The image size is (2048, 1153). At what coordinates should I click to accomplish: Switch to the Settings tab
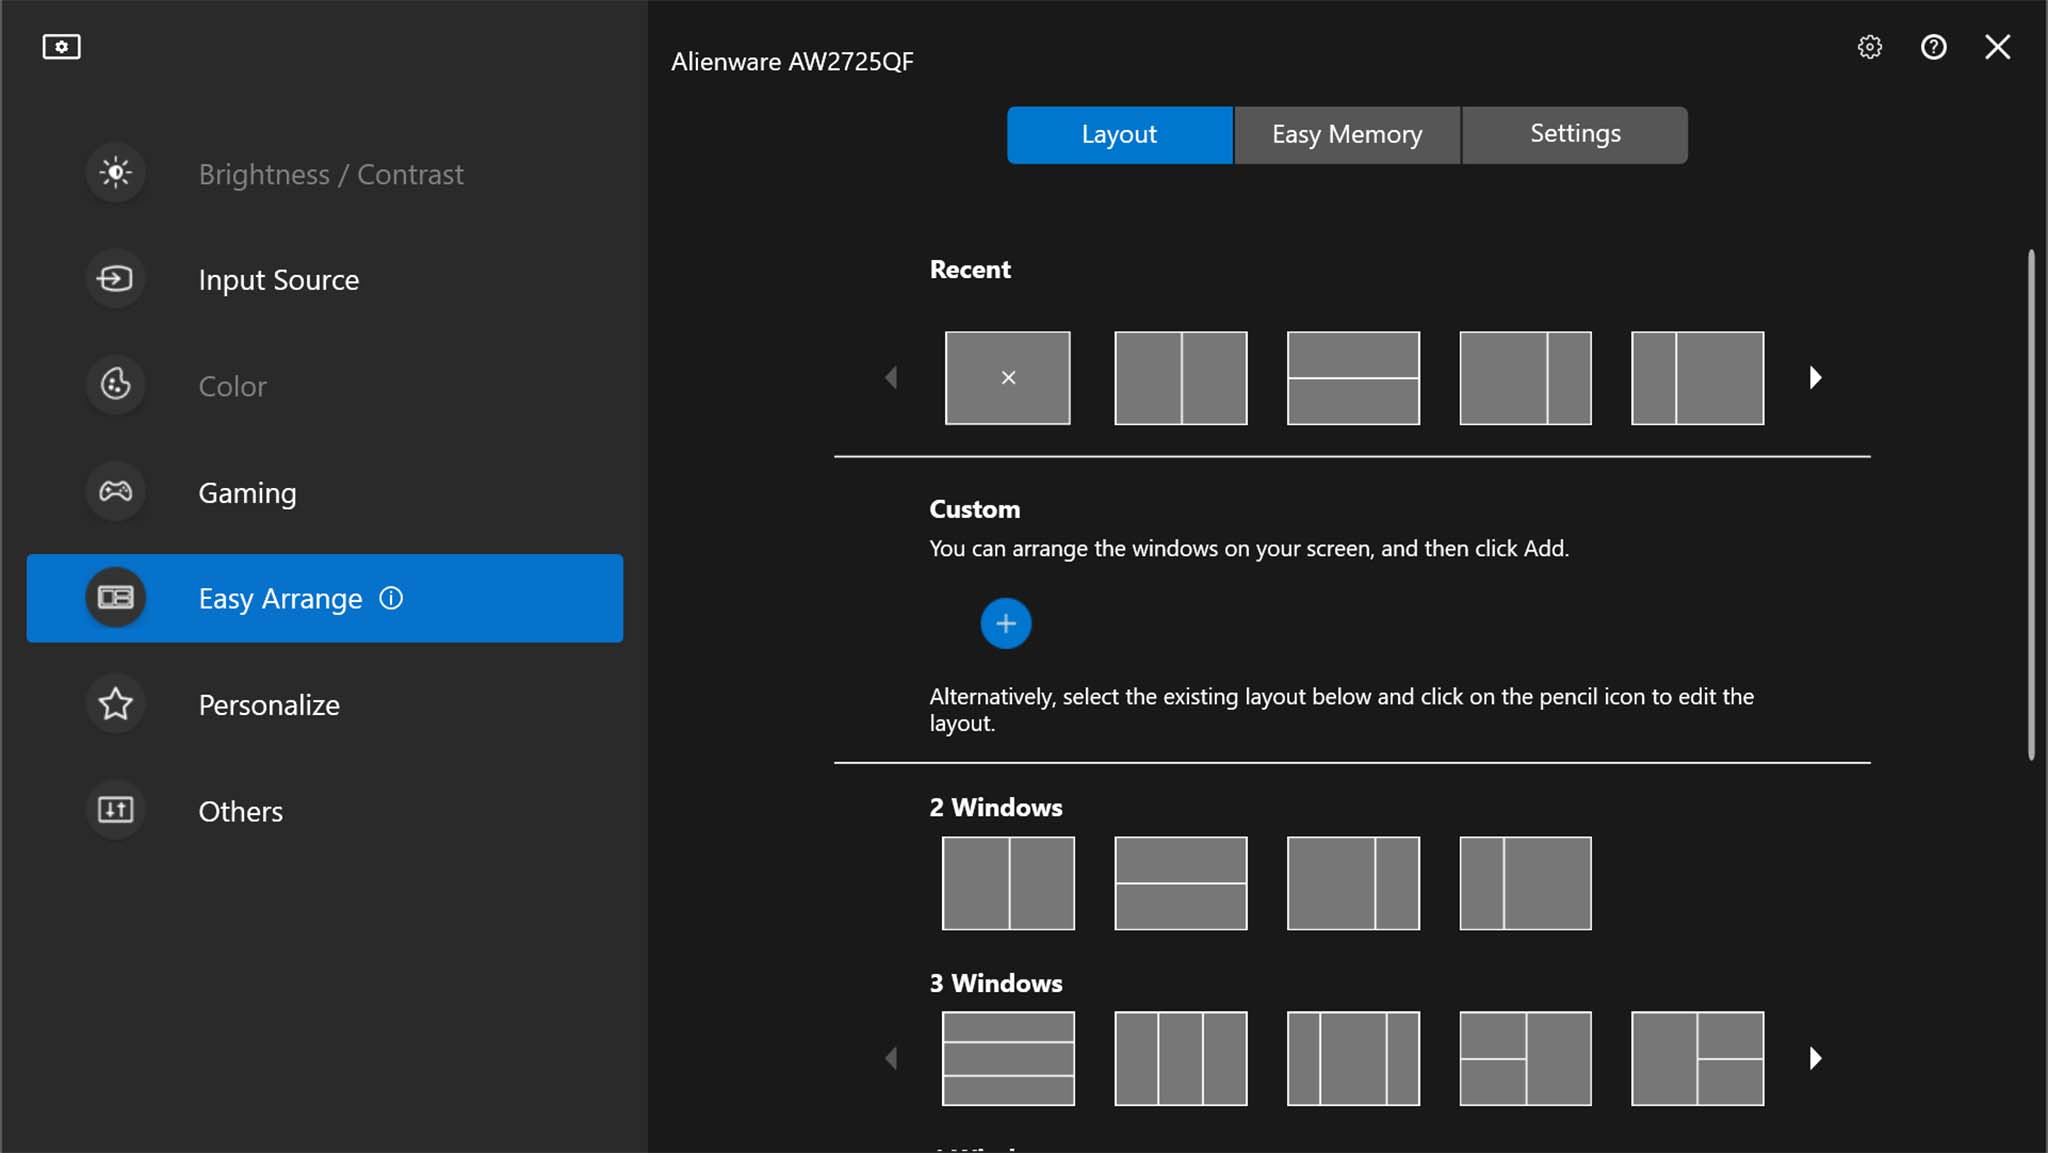(1574, 134)
